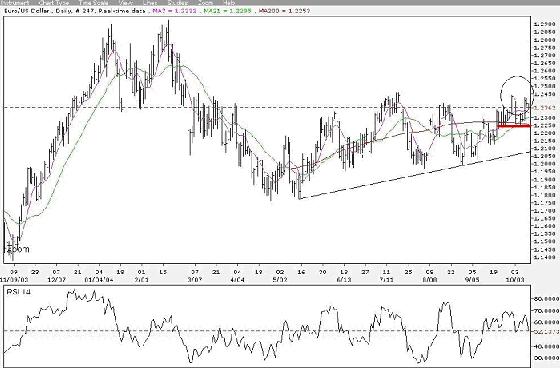The image size is (560, 368).
Task: Open the View menu
Action: 126,3
